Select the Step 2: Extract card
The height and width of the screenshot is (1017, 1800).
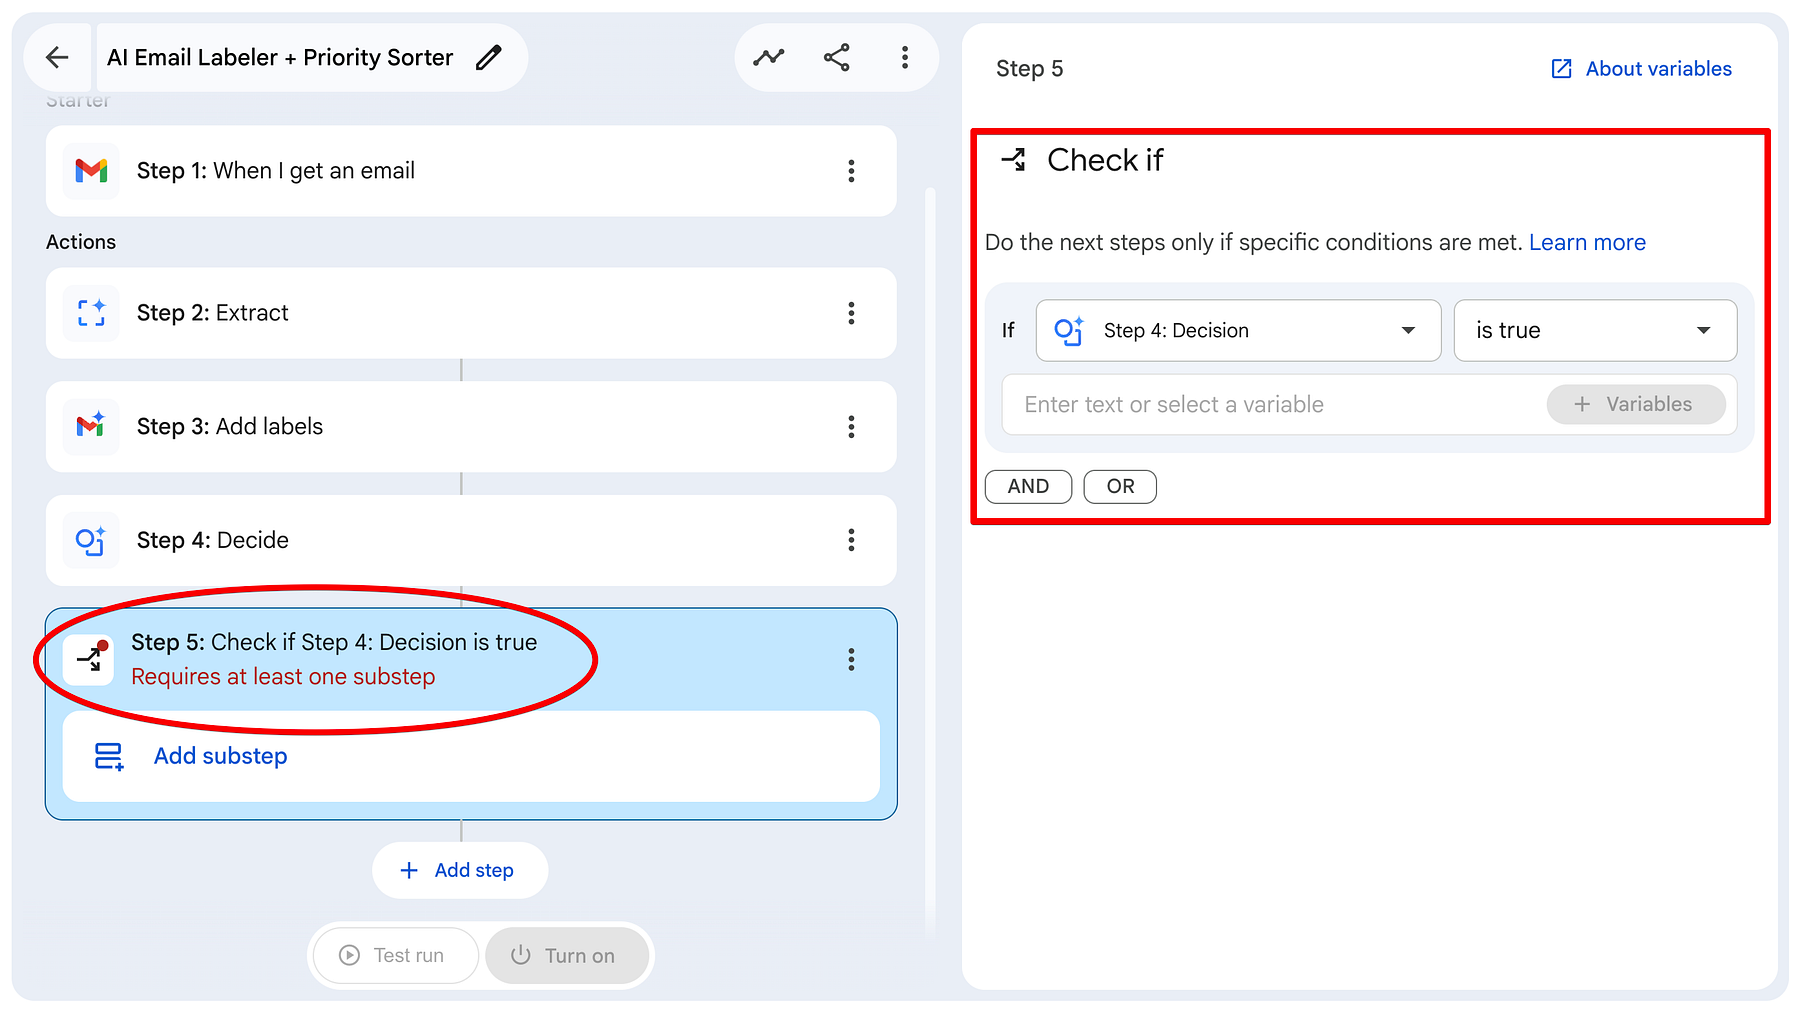471,313
